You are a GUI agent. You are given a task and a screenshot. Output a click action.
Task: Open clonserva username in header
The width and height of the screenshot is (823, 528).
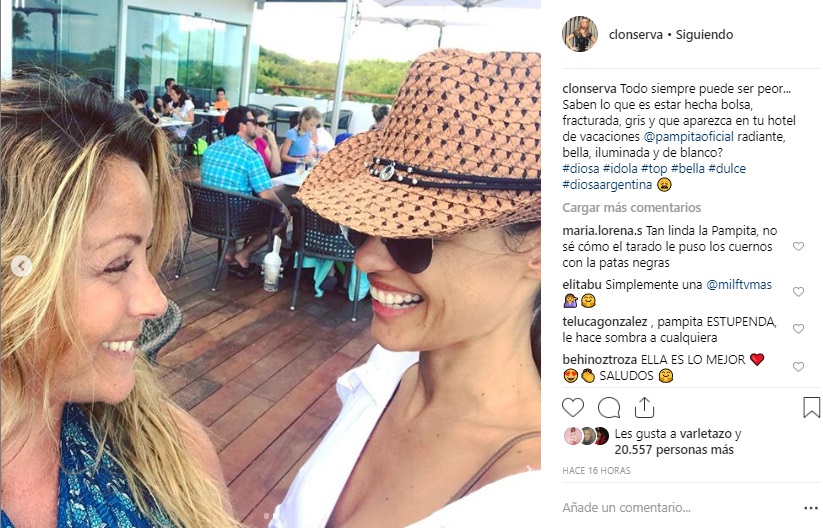[x=636, y=35]
